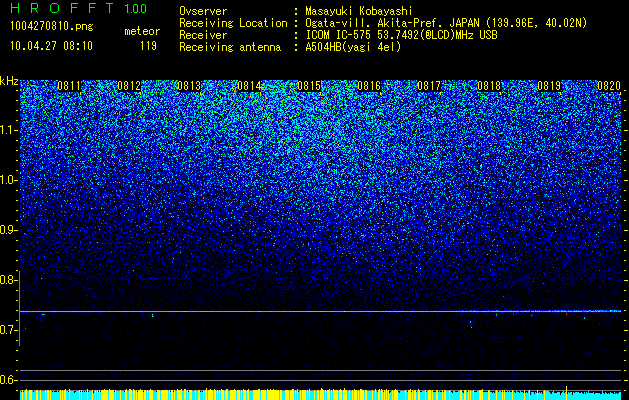Click the 0.7 kHz axis label
629x400 pixels.
8,330
